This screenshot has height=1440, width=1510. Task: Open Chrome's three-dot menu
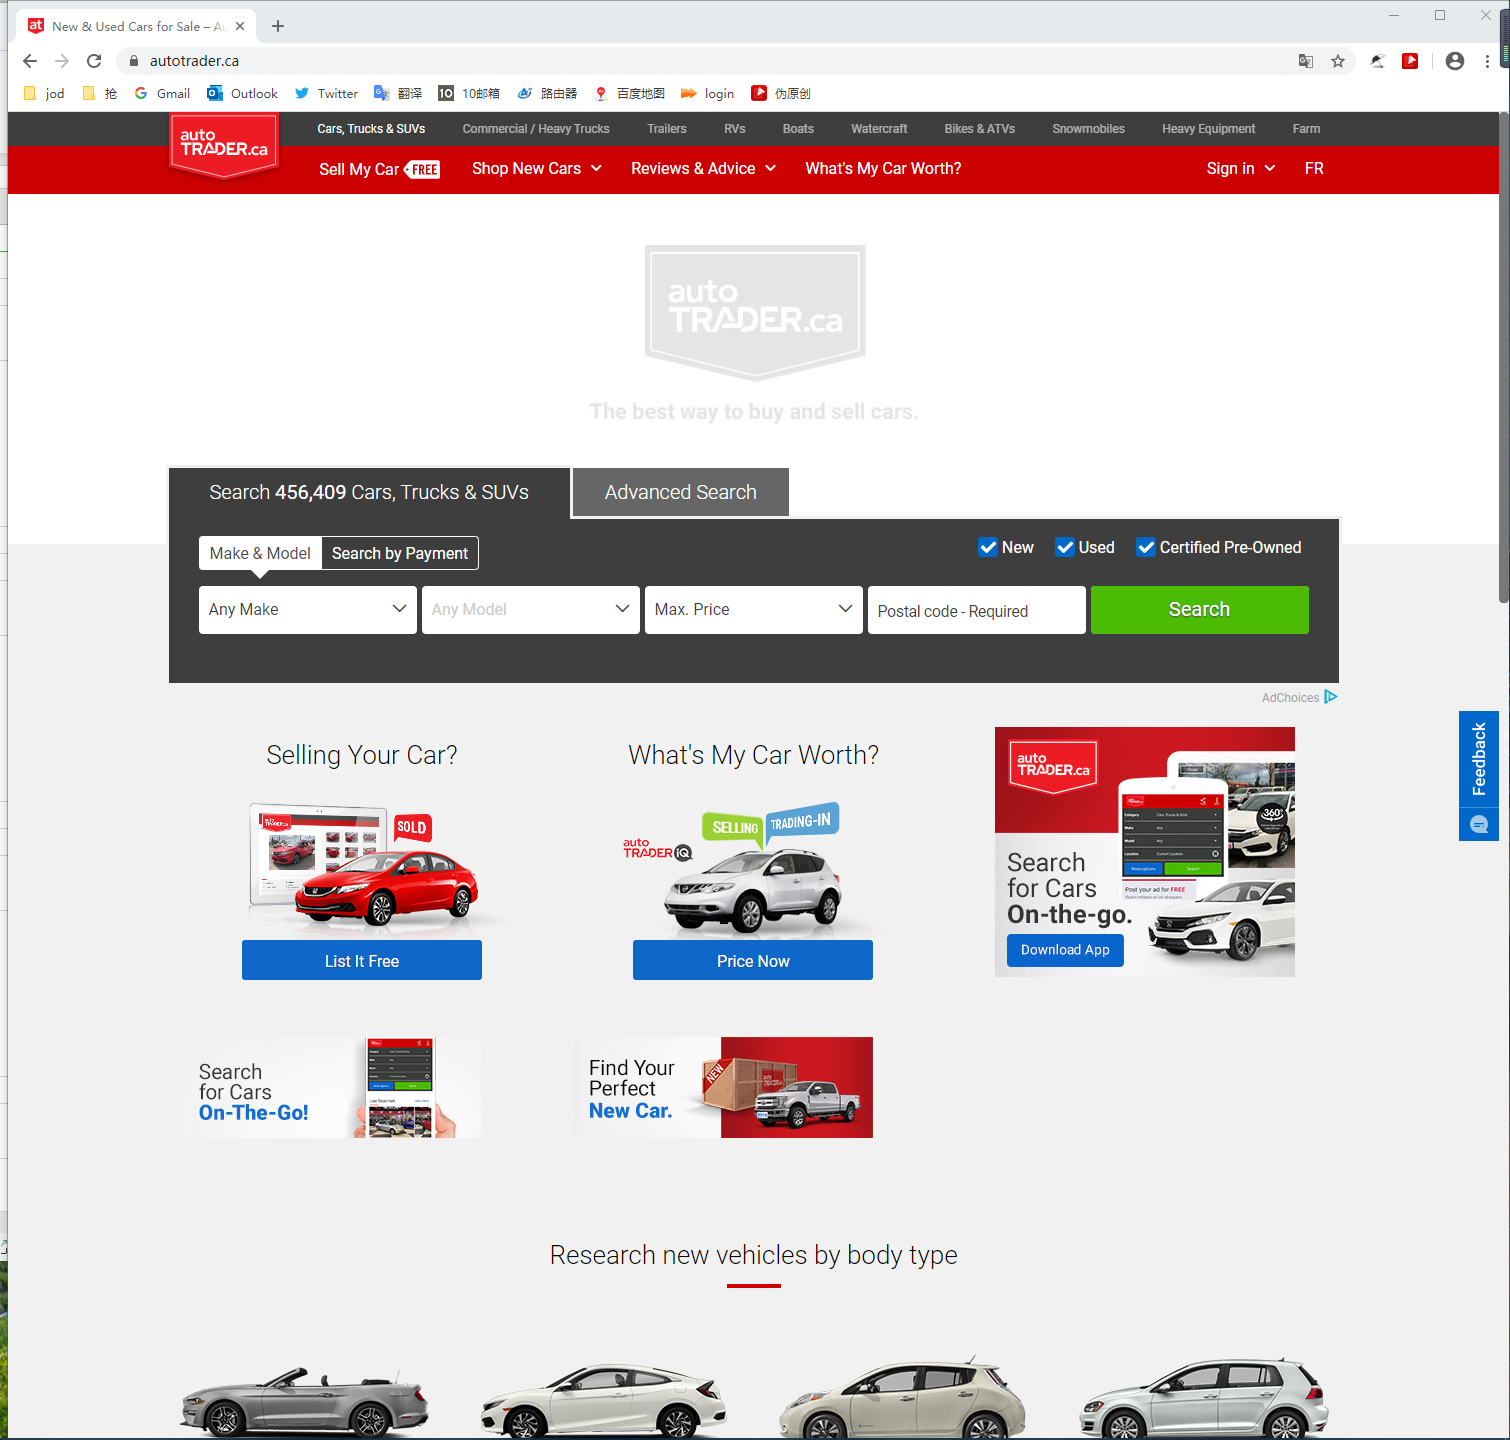[x=1487, y=61]
